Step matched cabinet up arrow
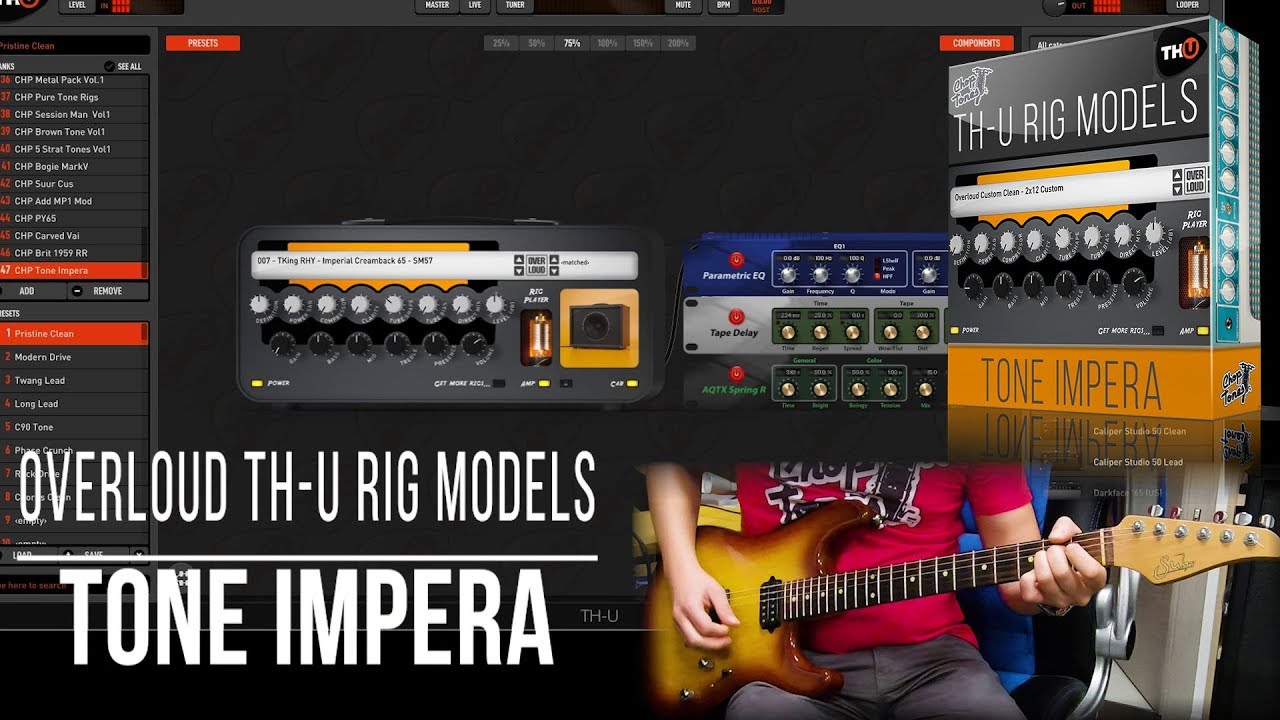The image size is (1280, 720). pyautogui.click(x=554, y=260)
